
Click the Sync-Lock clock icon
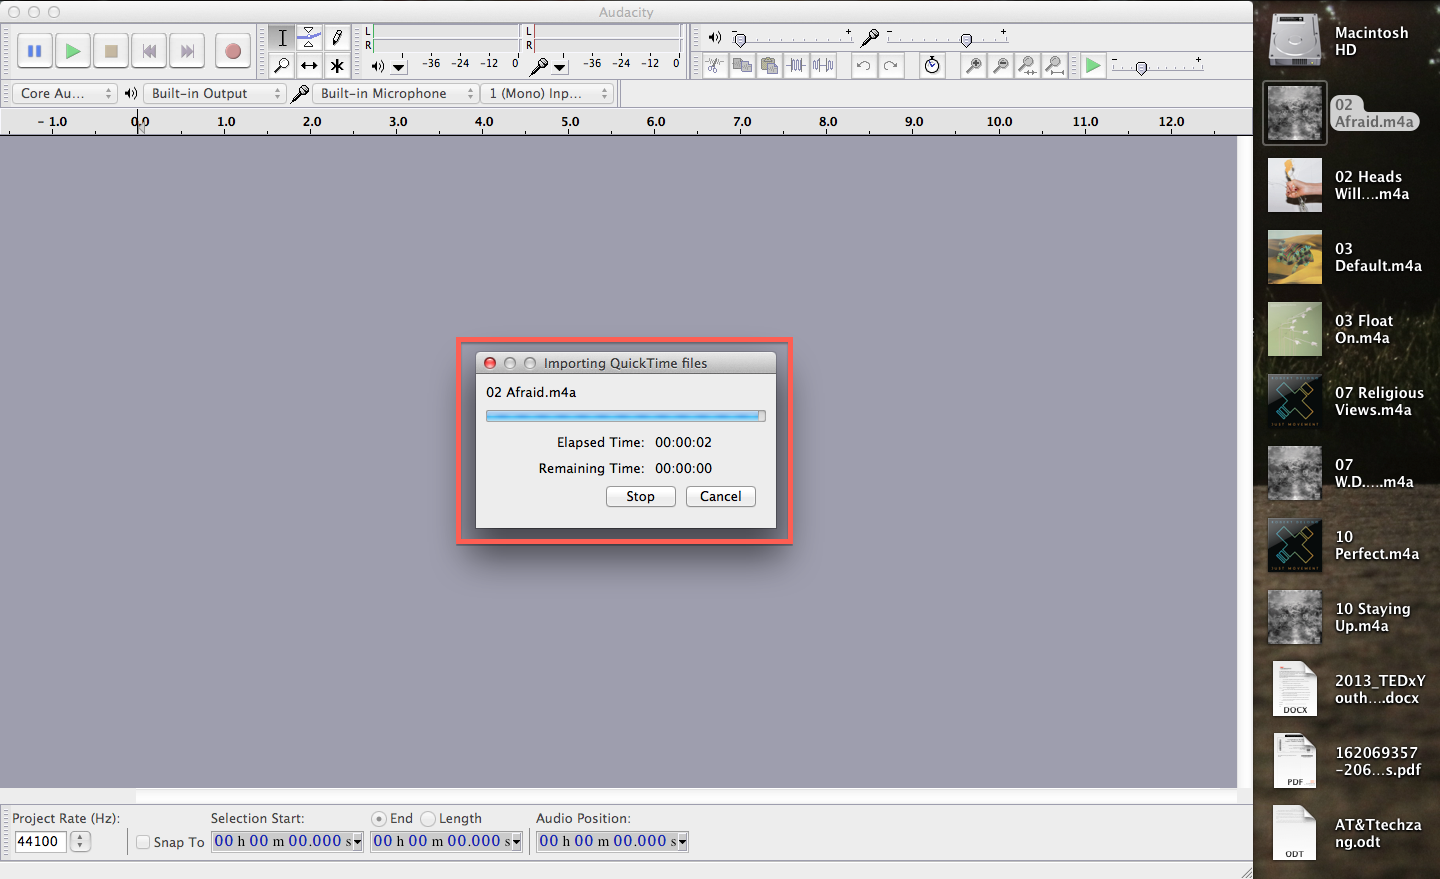click(x=932, y=66)
